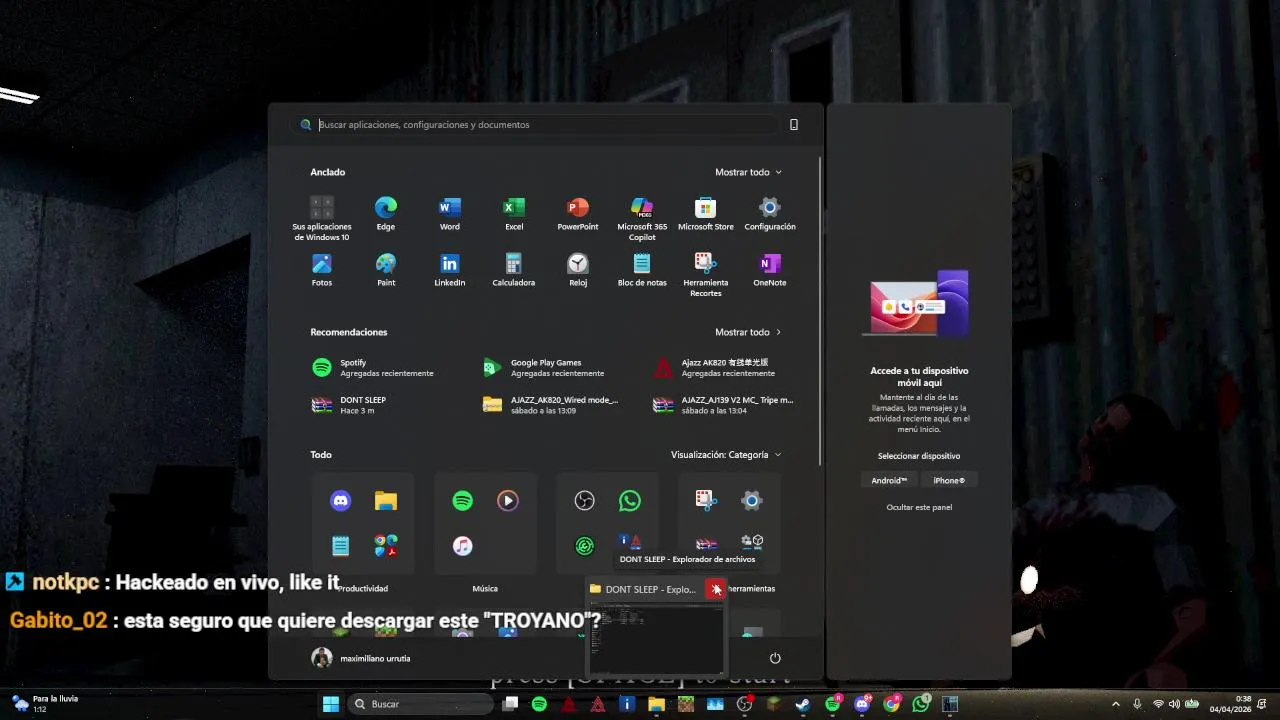The height and width of the screenshot is (720, 1280).
Task: Click Ocultar este panel link
Action: tap(919, 507)
